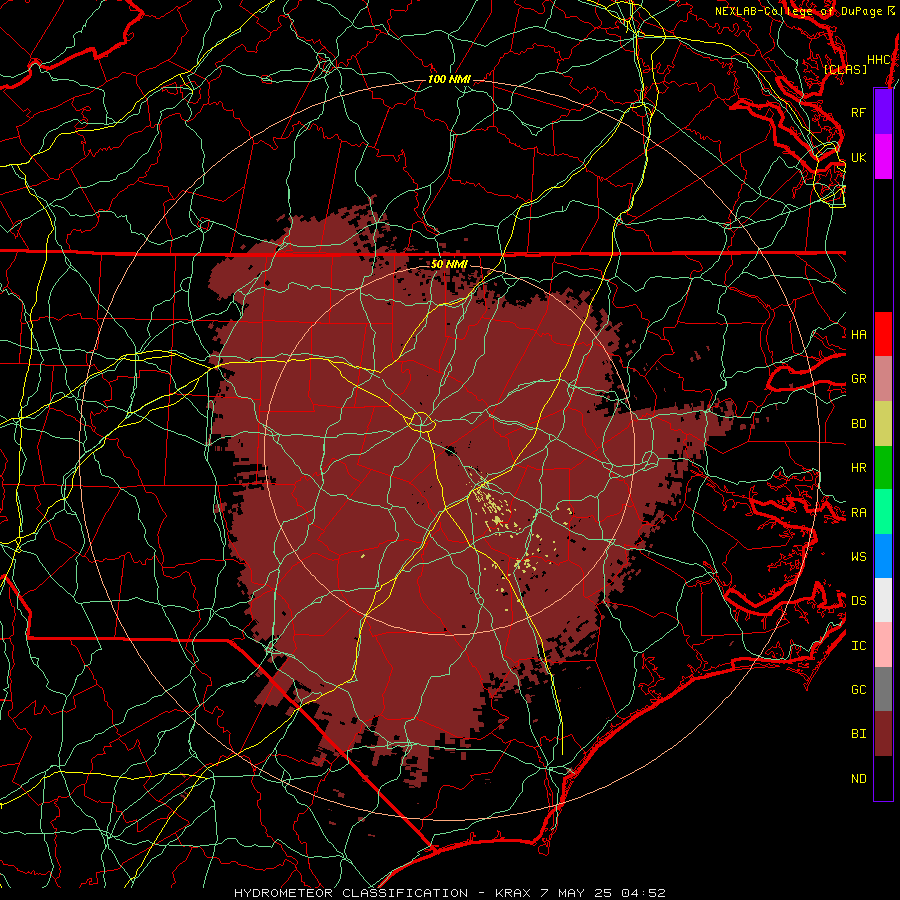This screenshot has height=900, width=900.
Task: Click the 'UK' legend label
Action: [x=858, y=158]
